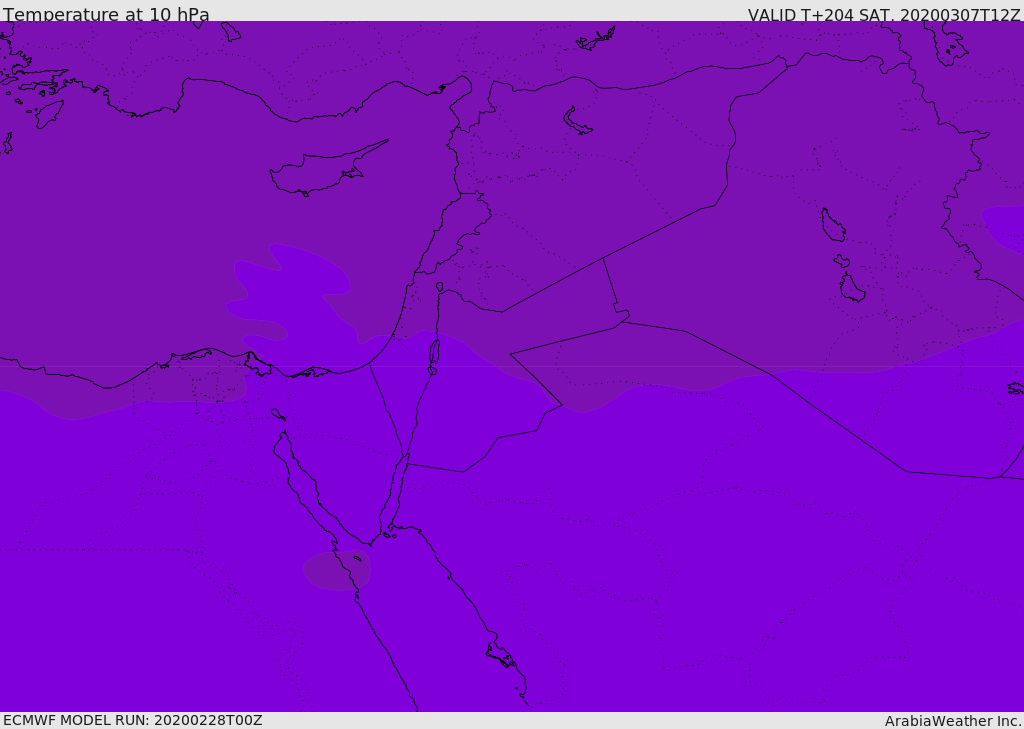This screenshot has width=1024, height=729.
Task: Select the 'ArabiaWeather Inc' credit text
Action: [x=951, y=721]
